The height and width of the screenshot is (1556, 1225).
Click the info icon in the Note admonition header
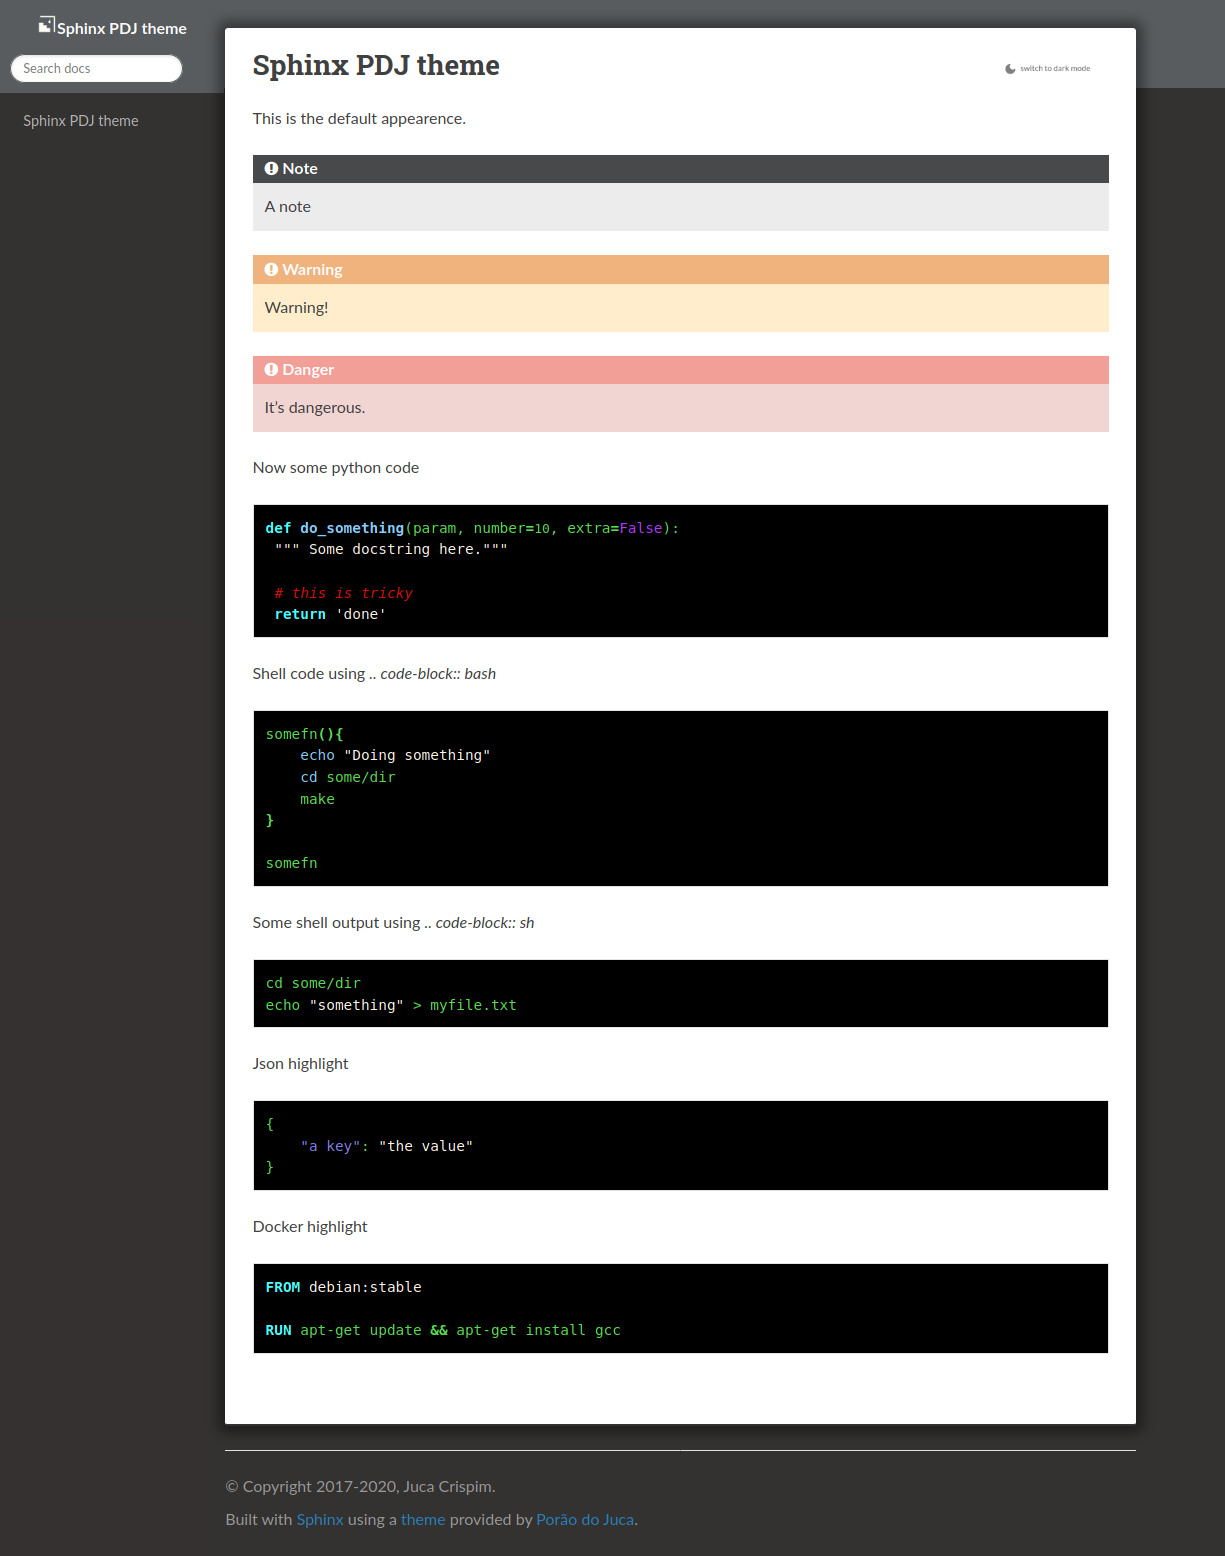tap(271, 168)
